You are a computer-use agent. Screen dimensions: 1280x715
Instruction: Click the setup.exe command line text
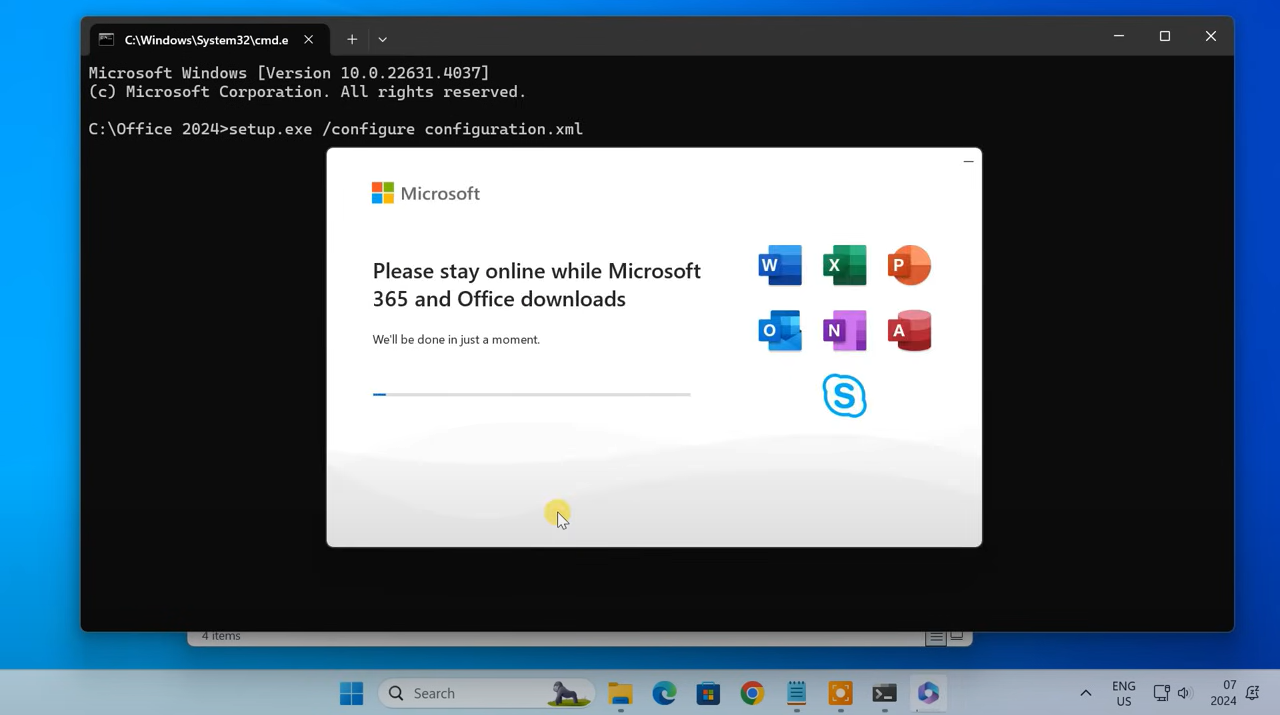pyautogui.click(x=335, y=129)
